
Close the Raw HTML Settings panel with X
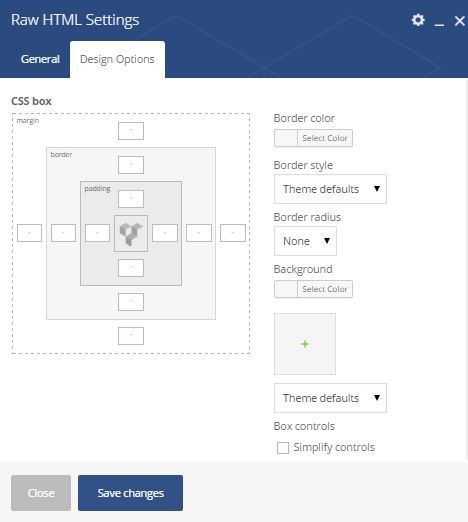[460, 21]
